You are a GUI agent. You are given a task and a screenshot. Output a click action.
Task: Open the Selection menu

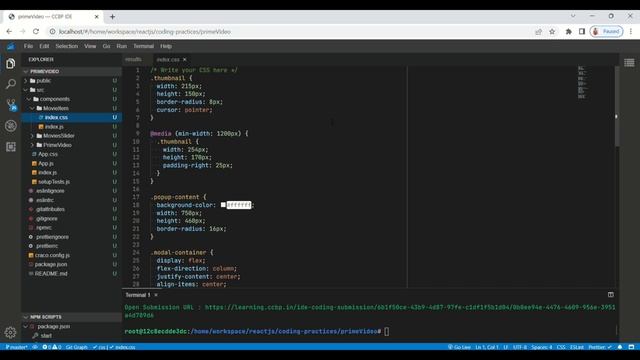tap(67, 46)
